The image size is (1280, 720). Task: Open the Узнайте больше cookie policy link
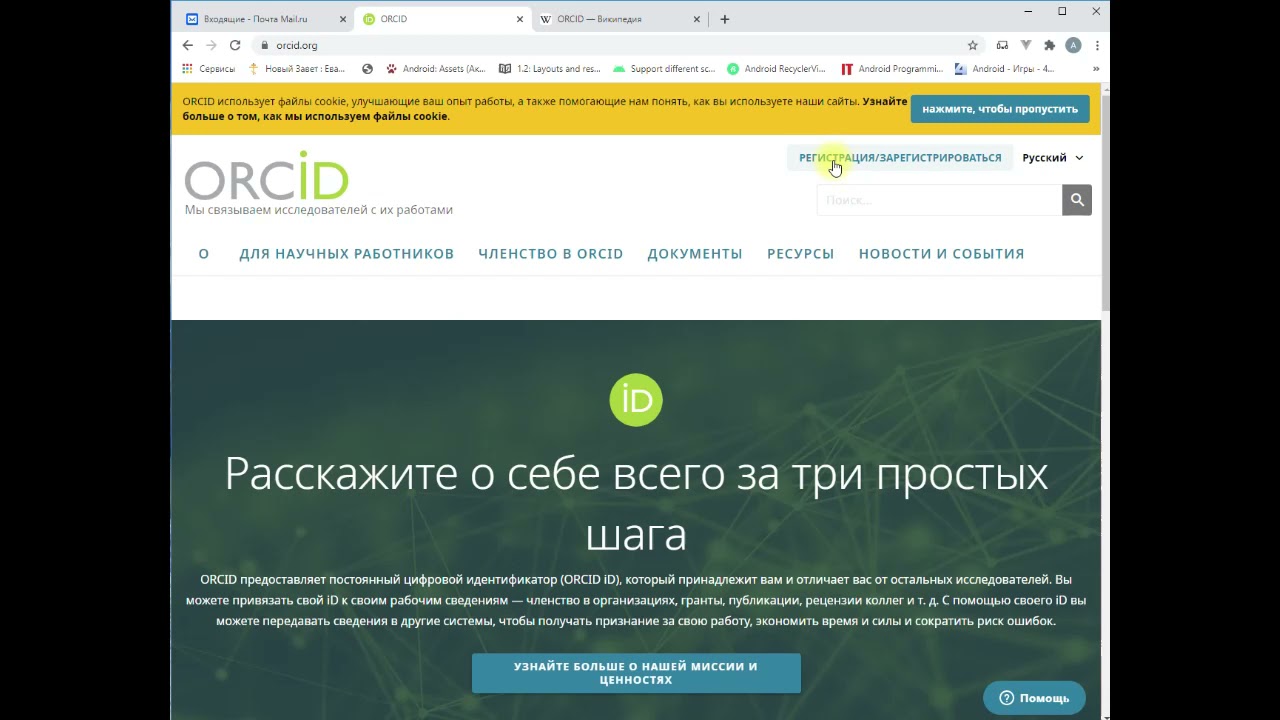[545, 109]
